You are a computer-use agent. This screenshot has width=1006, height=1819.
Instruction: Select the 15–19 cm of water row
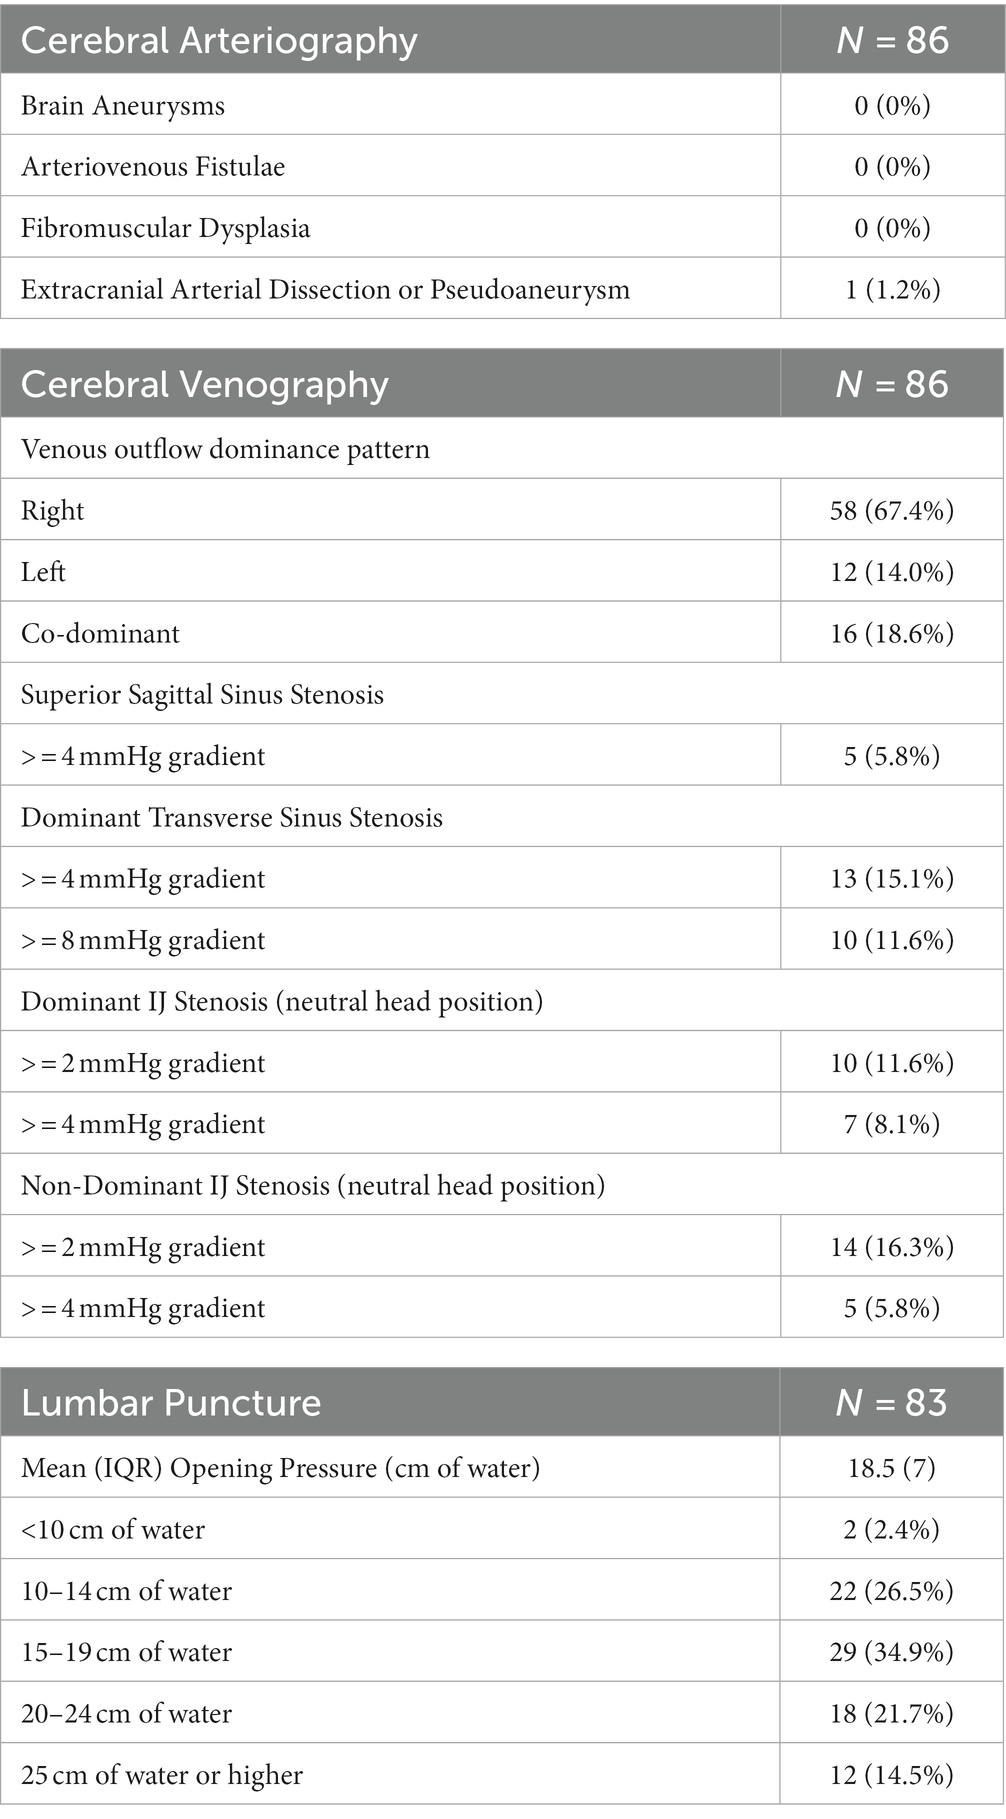click(x=502, y=1652)
